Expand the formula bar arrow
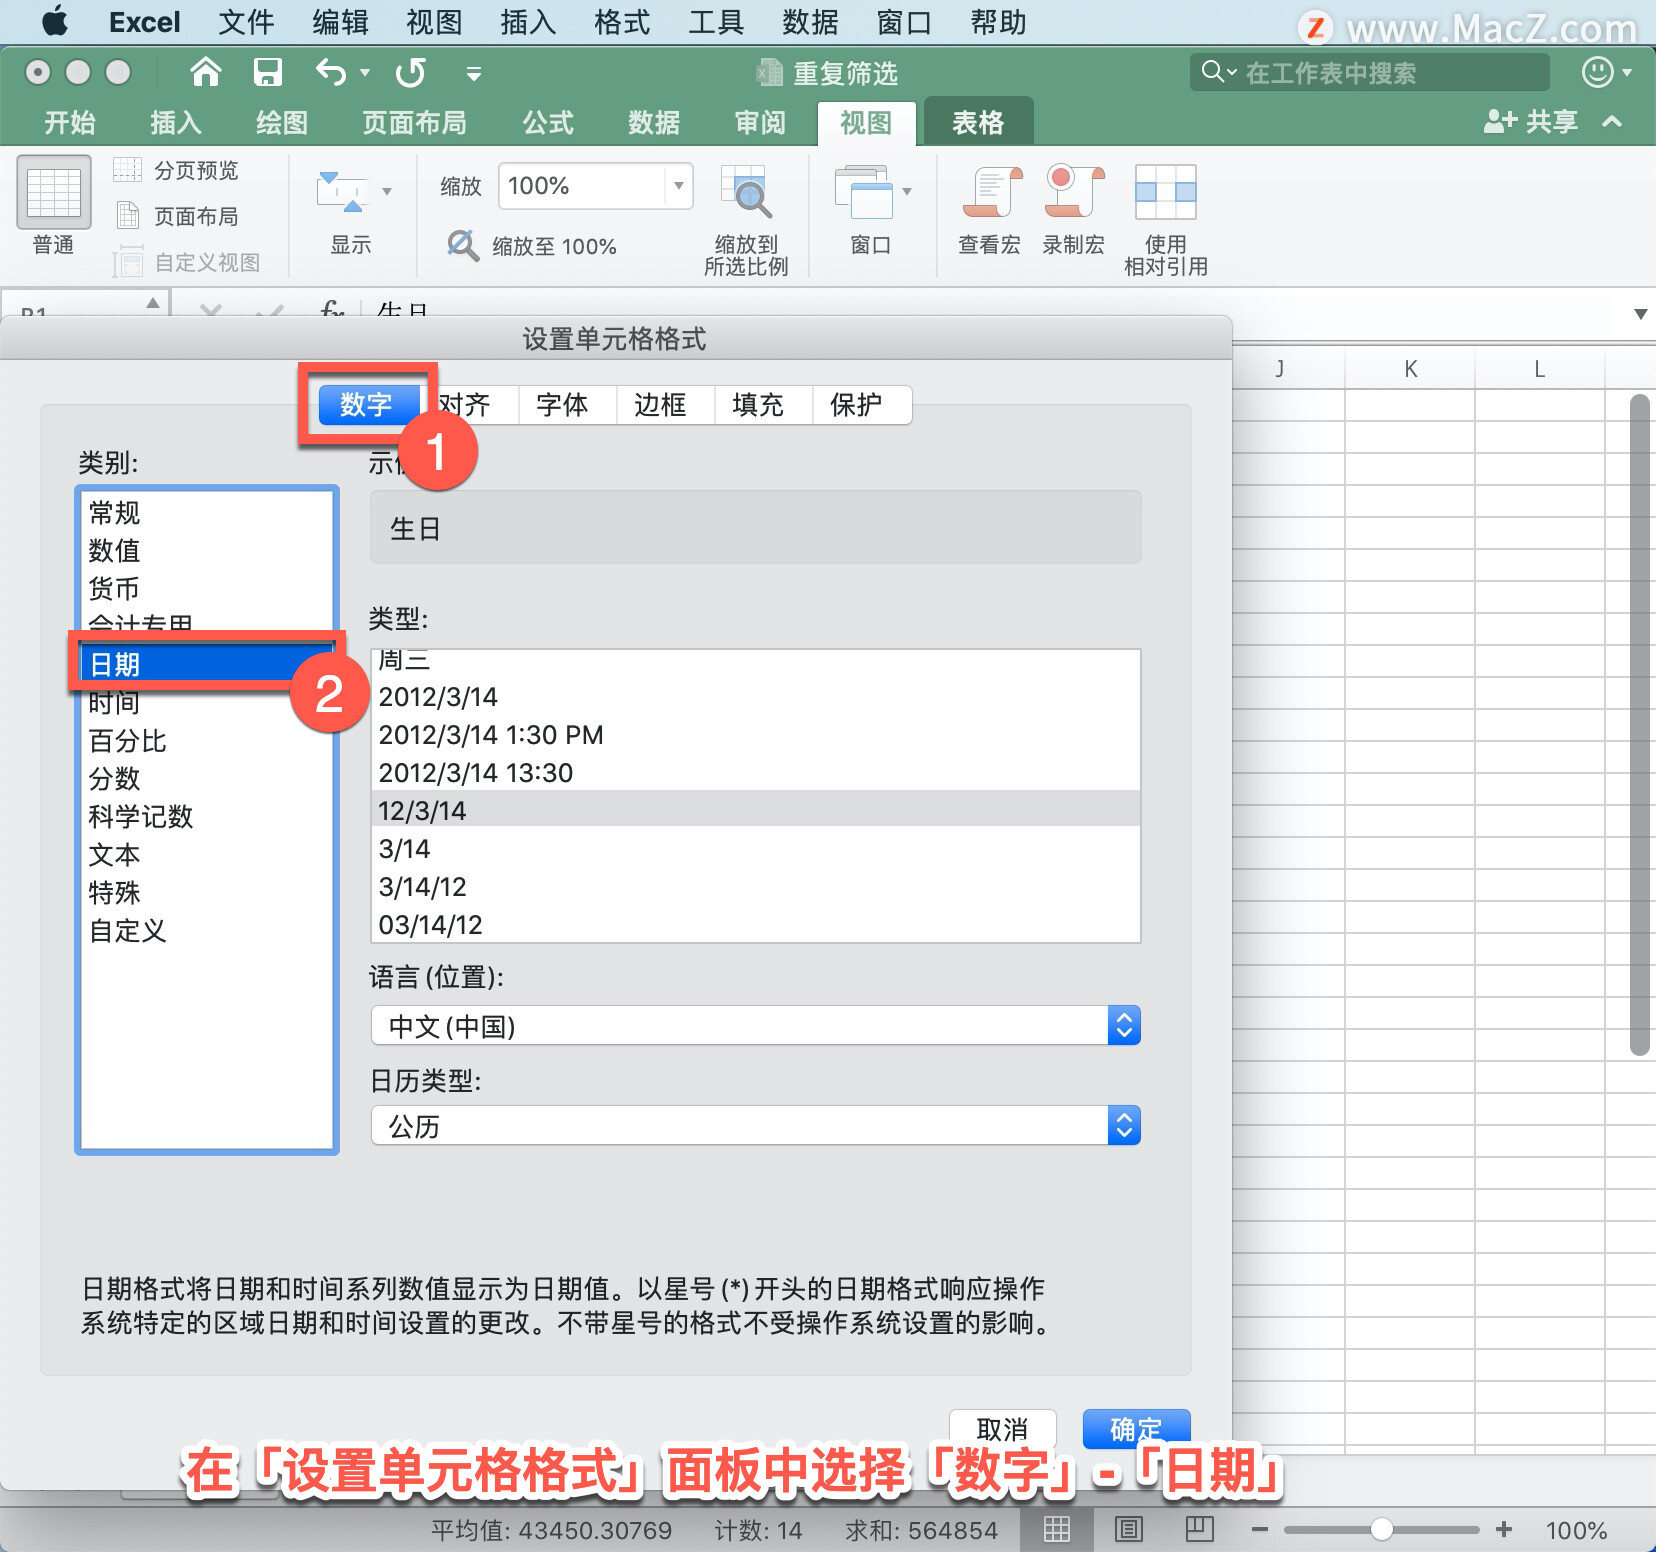The height and width of the screenshot is (1552, 1656). [x=1640, y=314]
